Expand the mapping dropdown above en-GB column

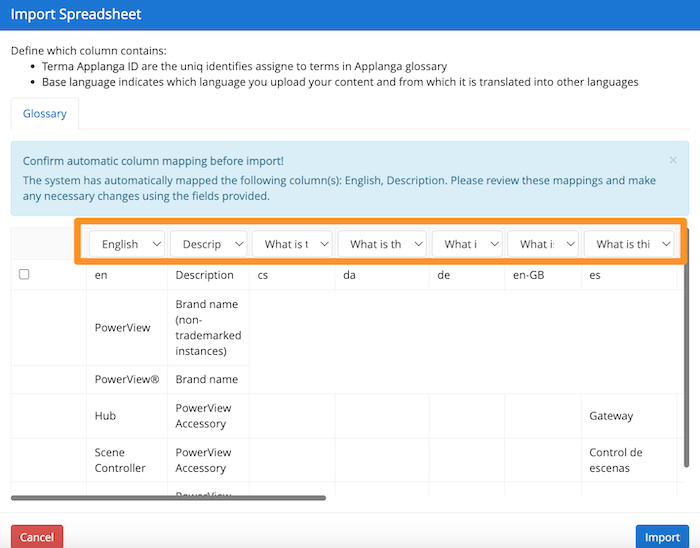pos(542,244)
